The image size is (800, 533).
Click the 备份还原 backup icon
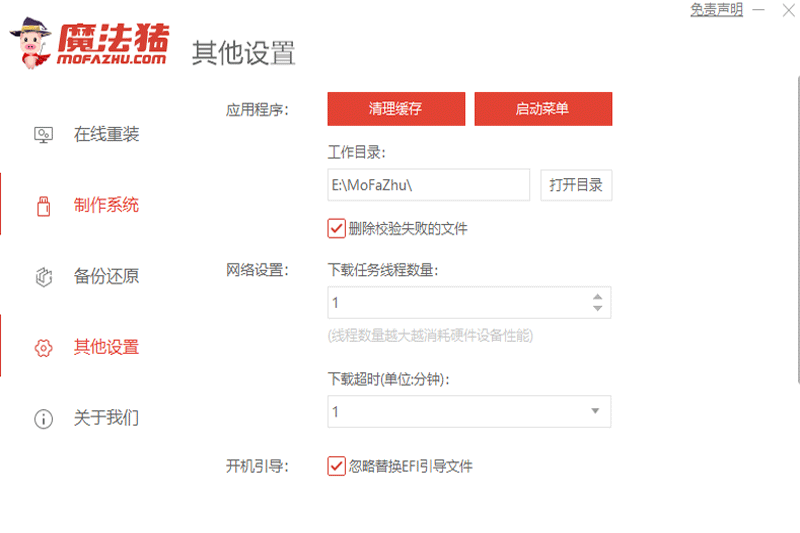pyautogui.click(x=43, y=277)
